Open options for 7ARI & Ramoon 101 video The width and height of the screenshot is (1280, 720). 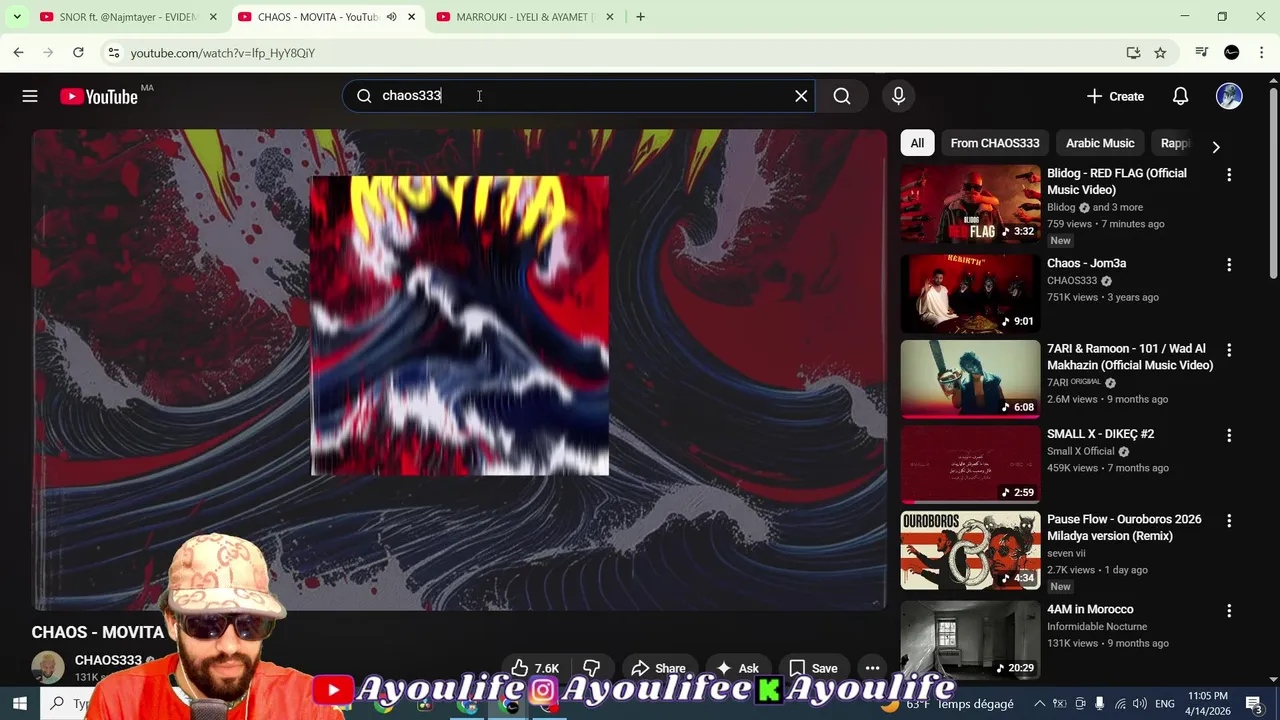click(1229, 350)
